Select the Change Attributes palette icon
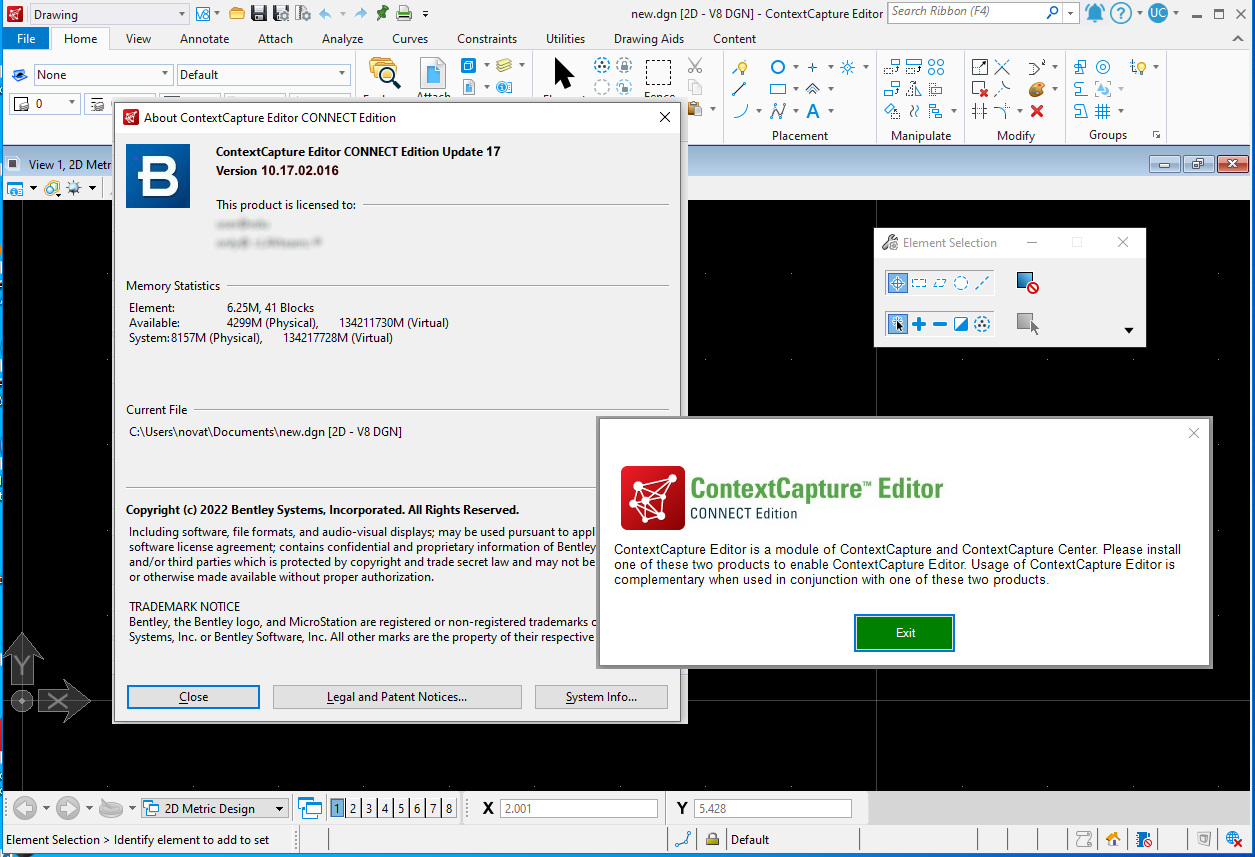 point(1037,89)
